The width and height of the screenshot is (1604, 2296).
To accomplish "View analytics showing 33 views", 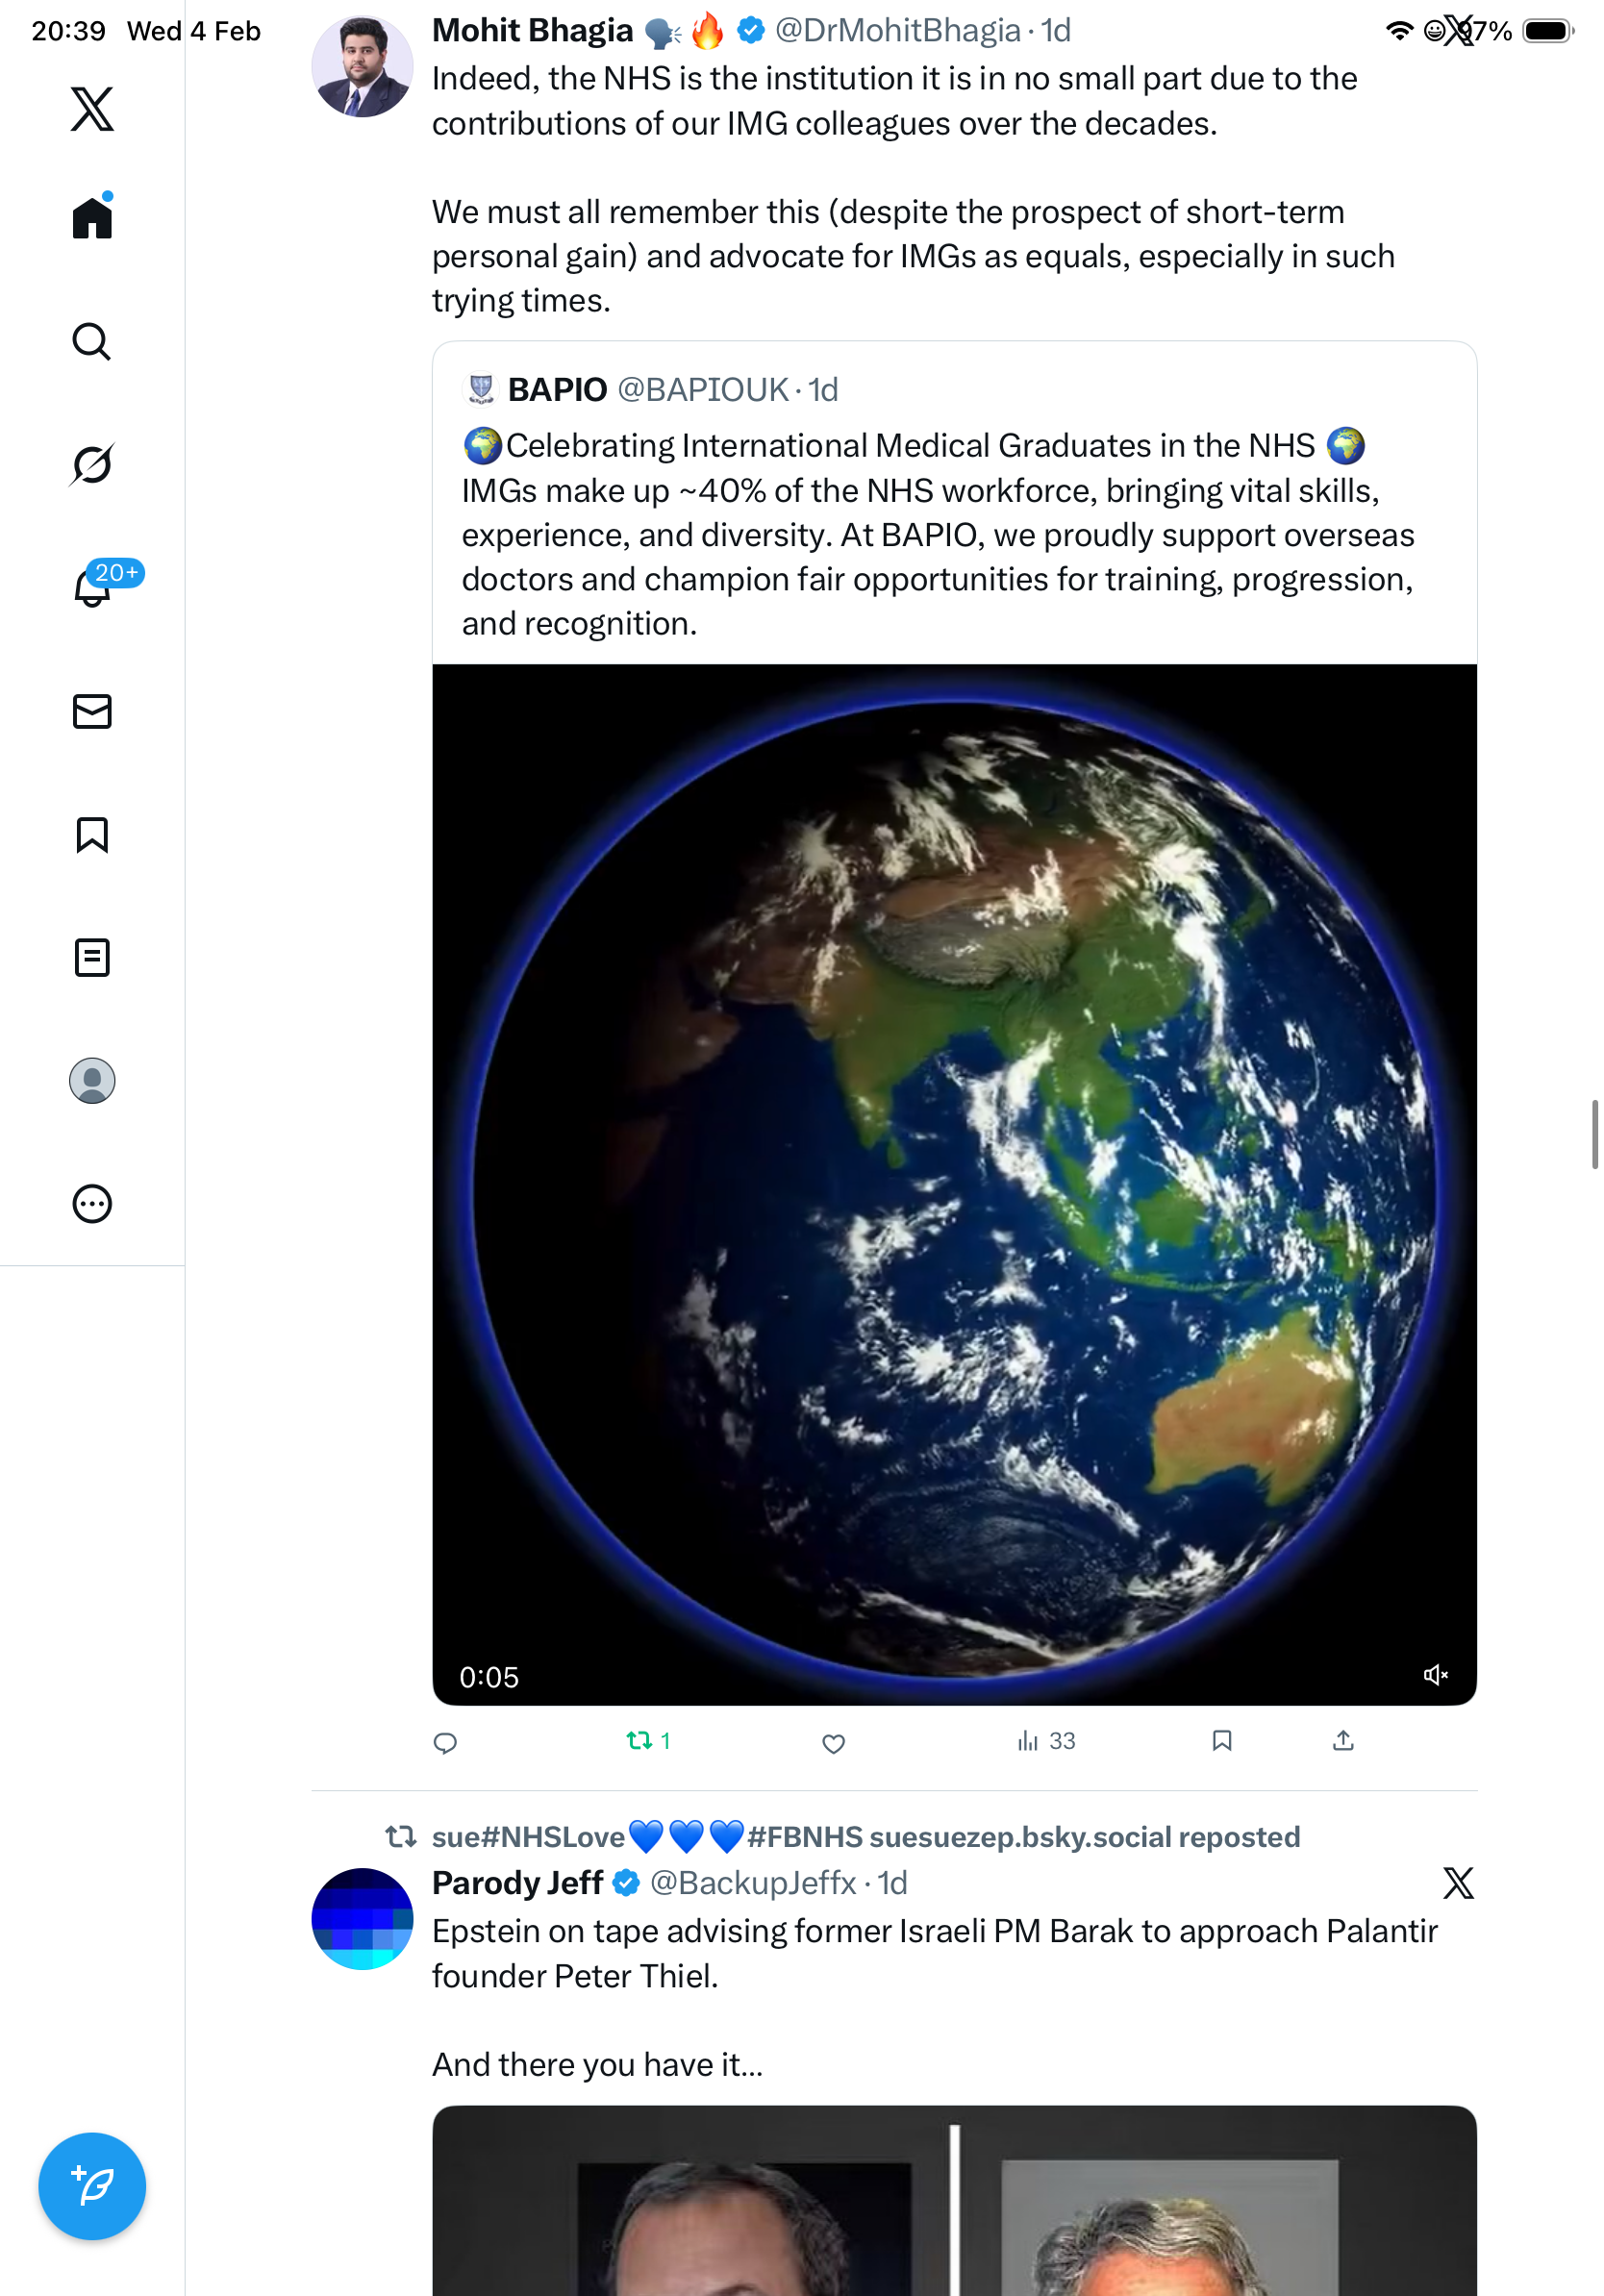I will pos(1046,1741).
